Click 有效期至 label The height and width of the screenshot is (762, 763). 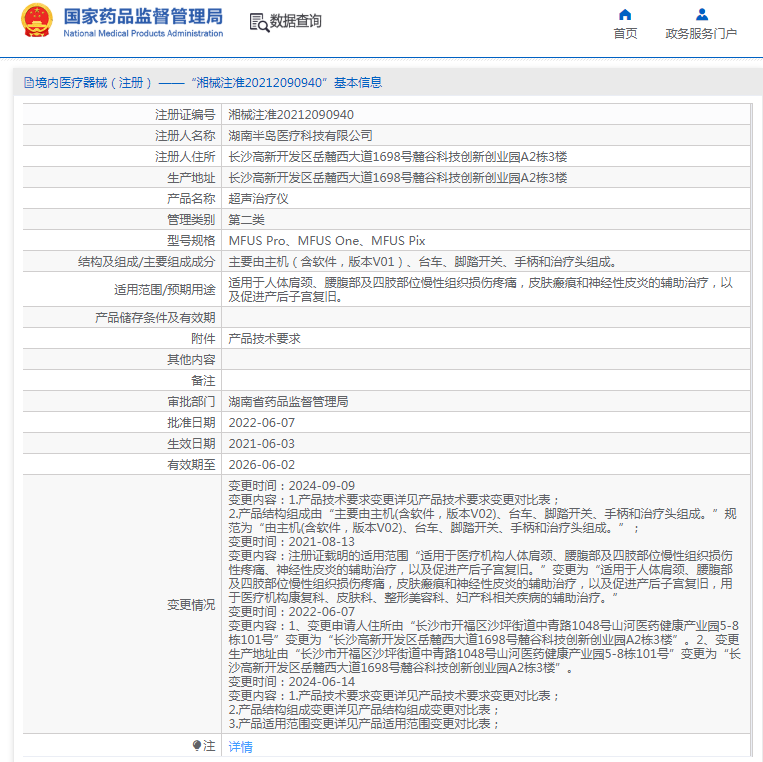(191, 465)
